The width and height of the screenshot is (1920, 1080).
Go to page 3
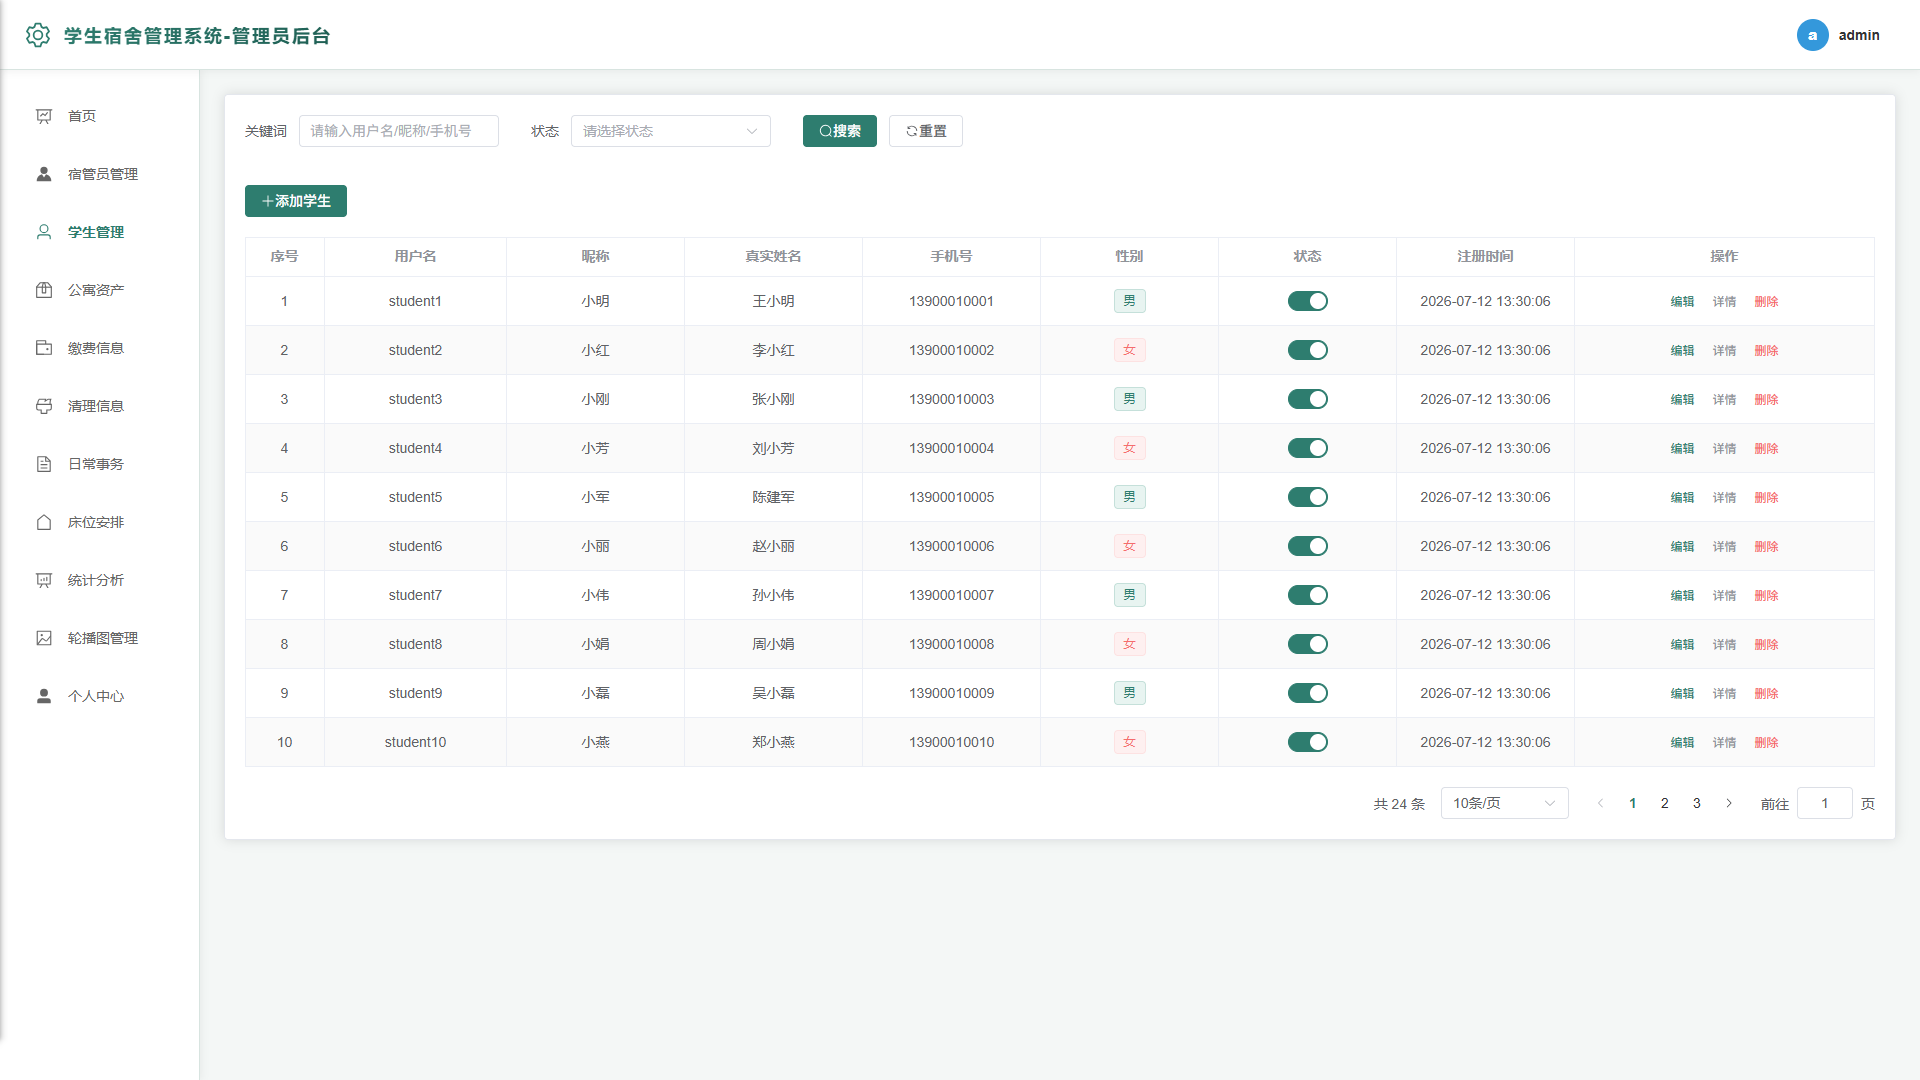point(1696,803)
